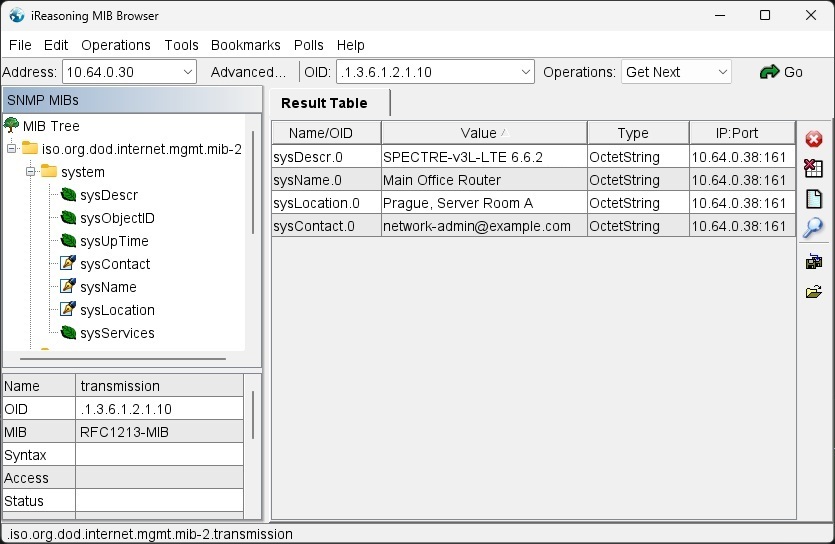This screenshot has width=835, height=544.
Task: Click the system folder icon
Action: click(x=49, y=171)
